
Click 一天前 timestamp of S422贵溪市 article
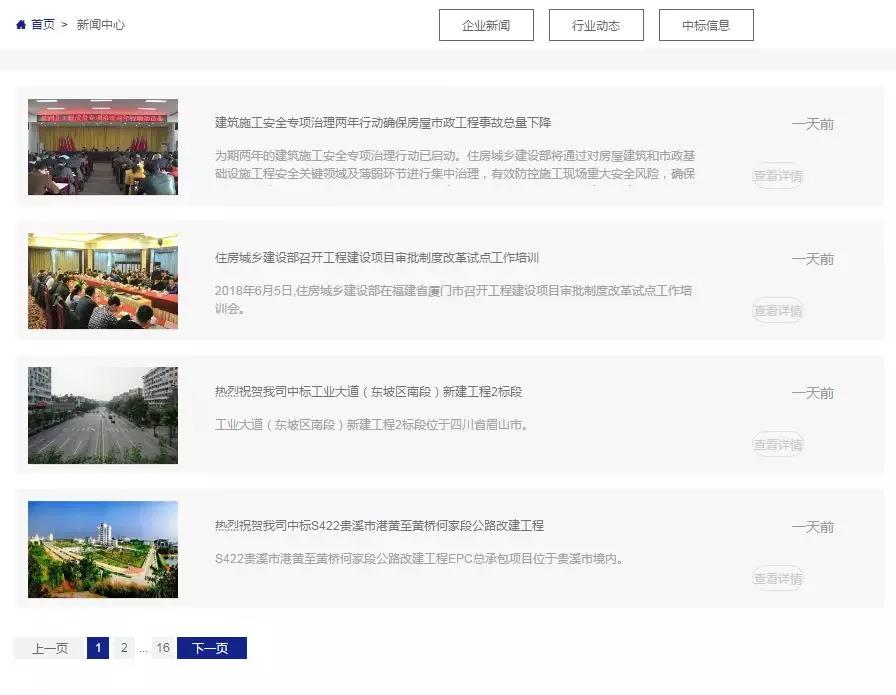[x=813, y=527]
